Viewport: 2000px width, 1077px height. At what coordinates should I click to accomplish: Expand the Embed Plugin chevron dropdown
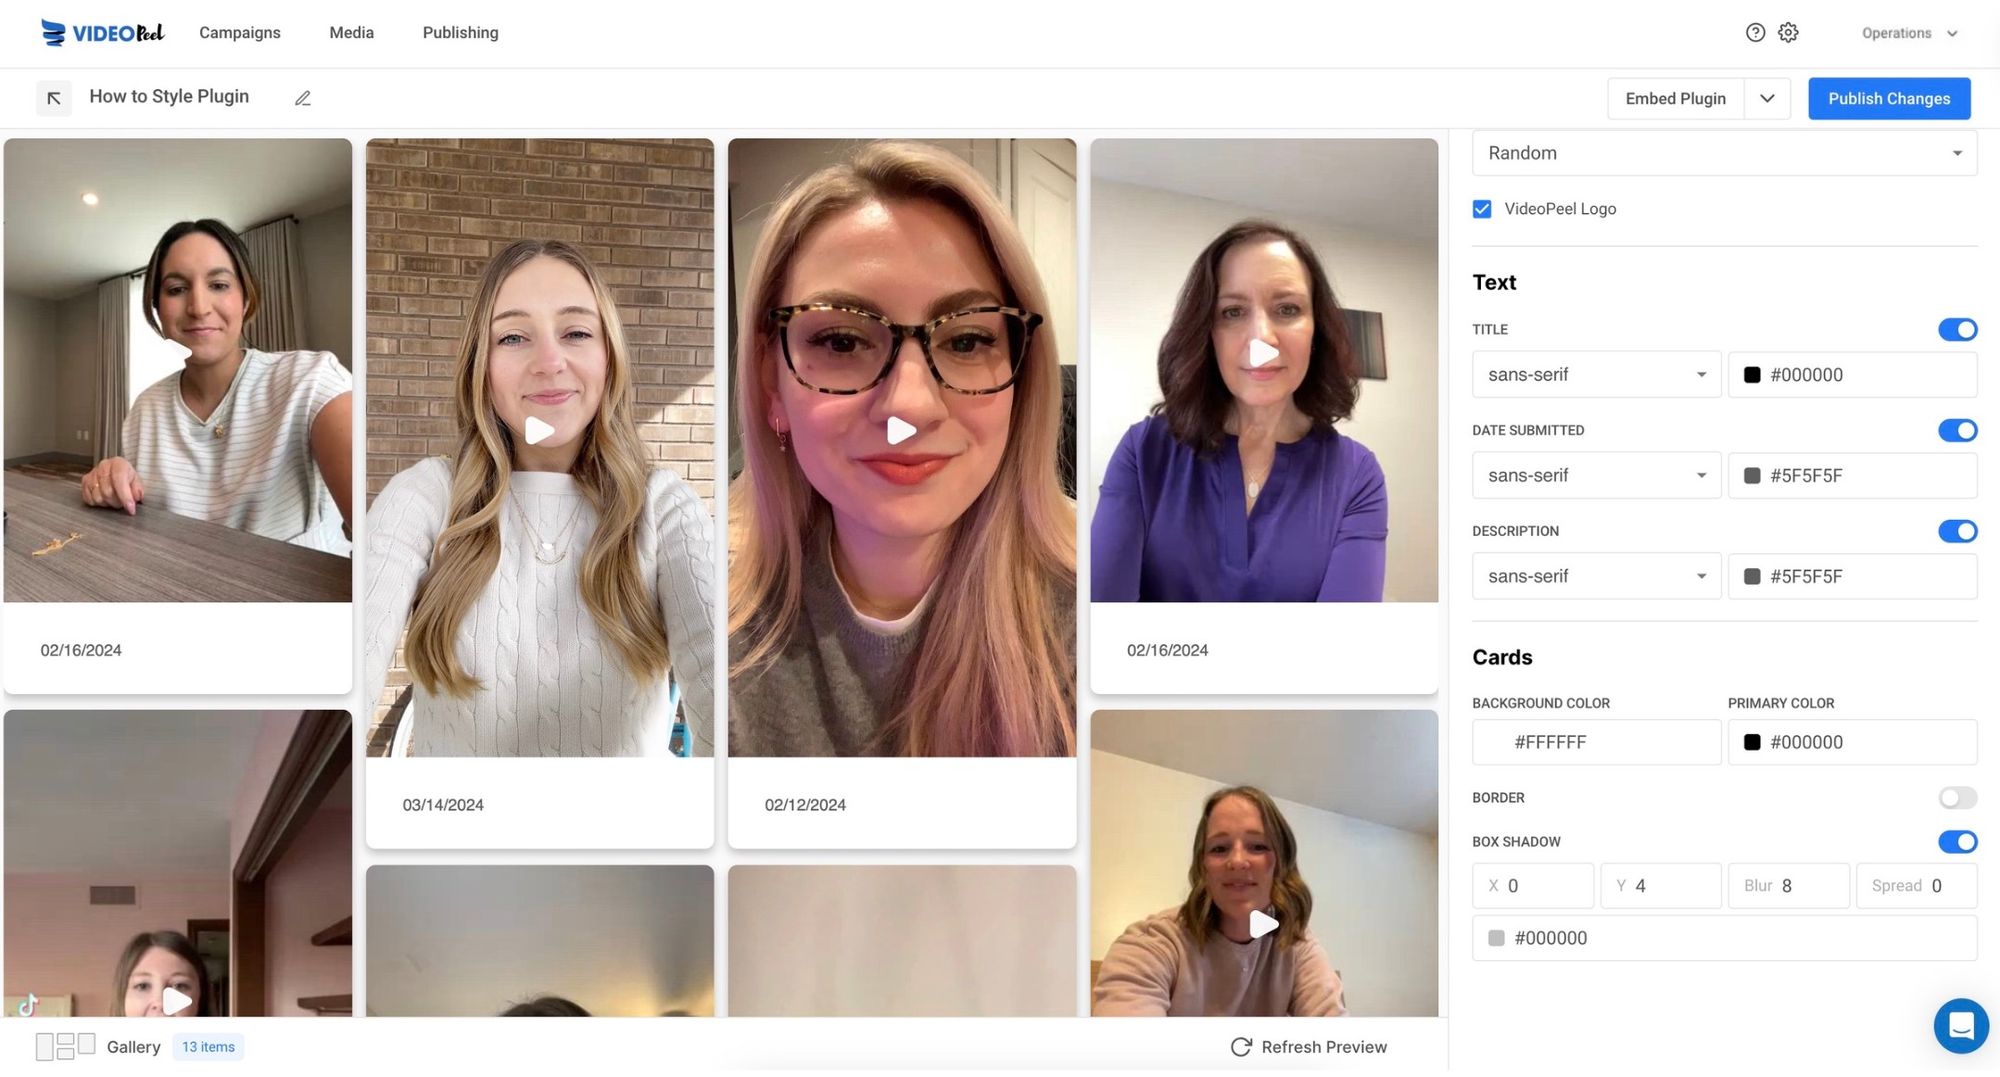1768,98
